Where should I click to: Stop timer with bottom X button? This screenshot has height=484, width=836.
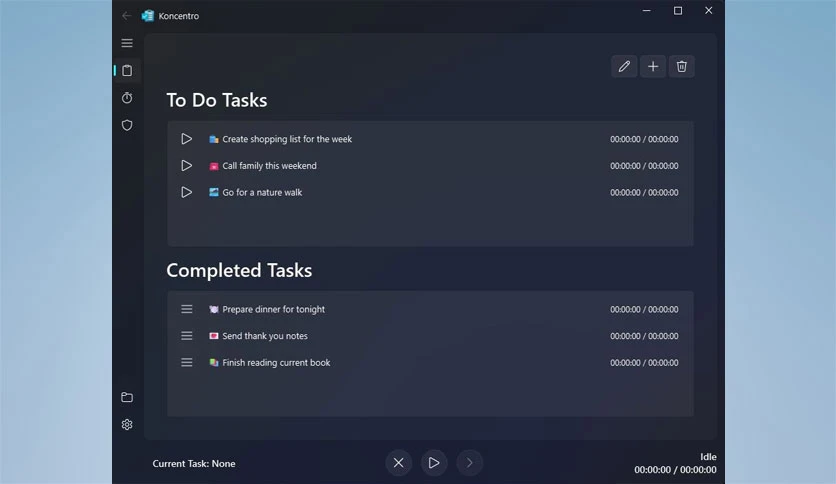[x=398, y=463]
